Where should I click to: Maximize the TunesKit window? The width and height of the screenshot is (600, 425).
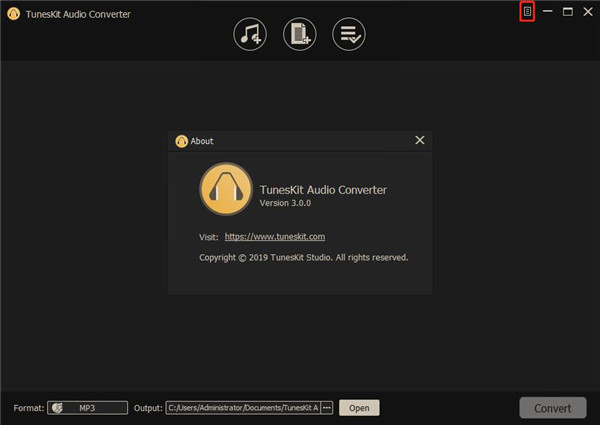point(568,12)
